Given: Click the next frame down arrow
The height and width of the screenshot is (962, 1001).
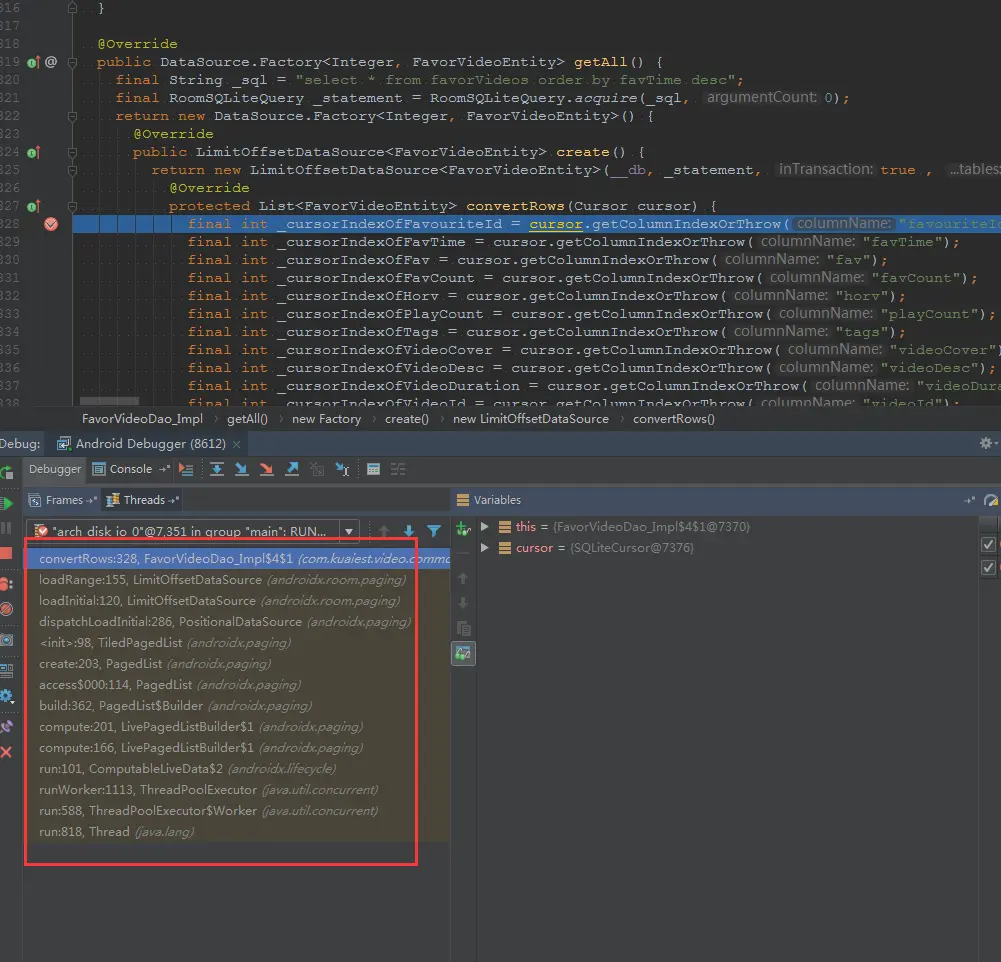Looking at the screenshot, I should pos(409,530).
